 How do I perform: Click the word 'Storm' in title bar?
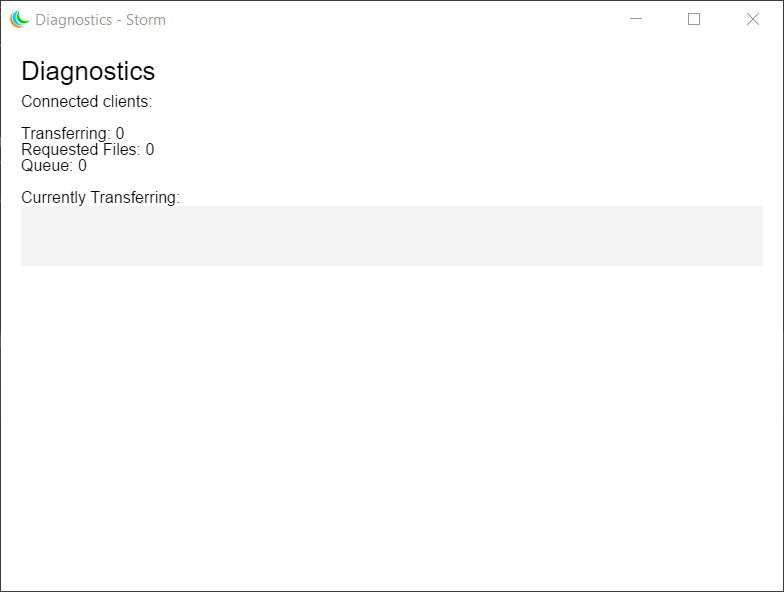pyautogui.click(x=146, y=20)
